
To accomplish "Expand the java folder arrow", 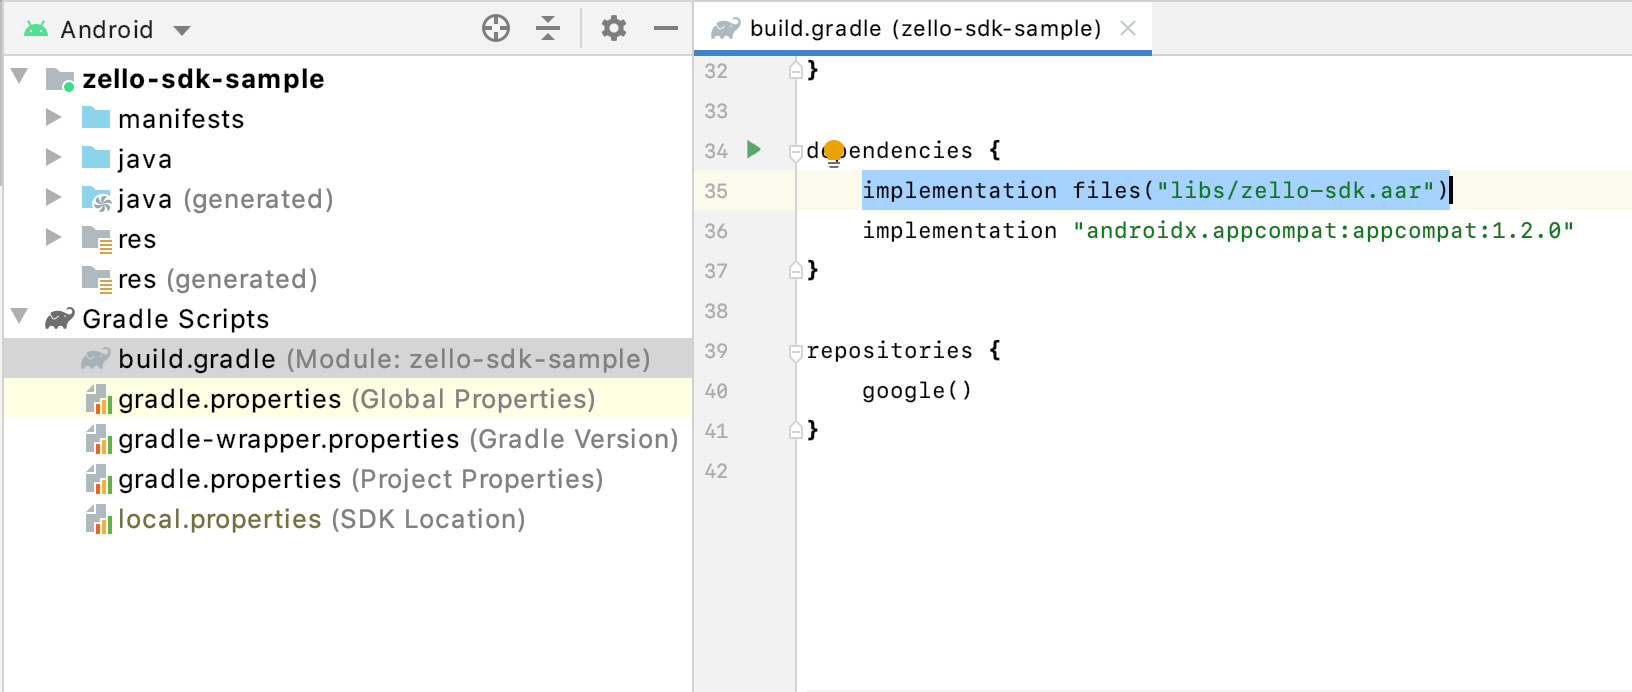I will tap(54, 158).
